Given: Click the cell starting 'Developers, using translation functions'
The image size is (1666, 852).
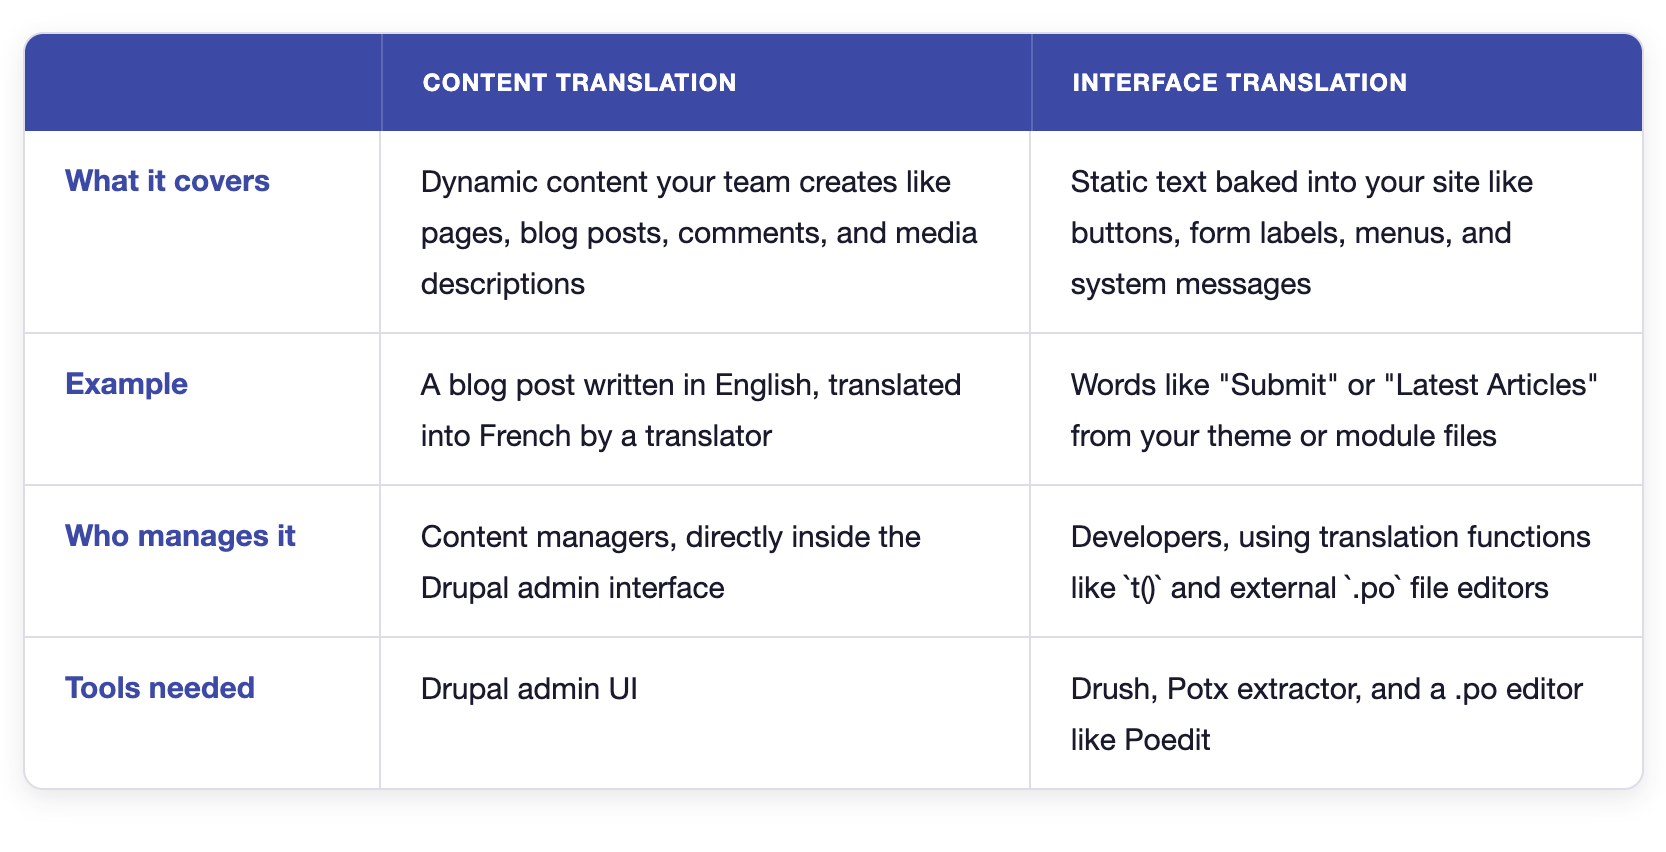Looking at the screenshot, I should click(x=1336, y=562).
